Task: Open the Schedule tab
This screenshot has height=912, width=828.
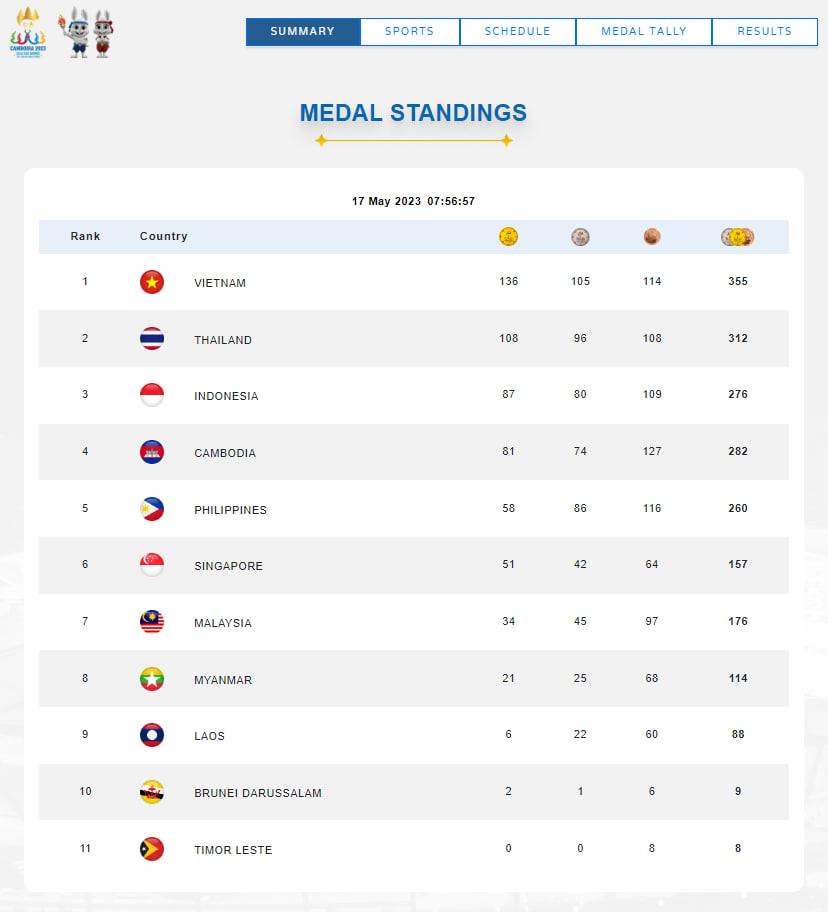Action: coord(518,32)
